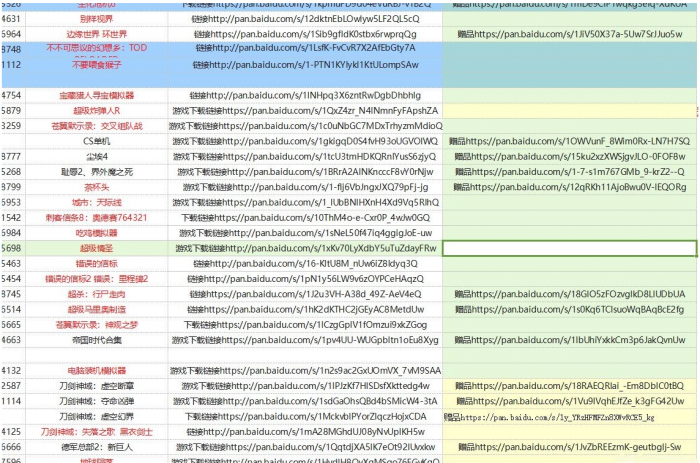
Task: Open the 刀剑神域：夺命凶弹 download link
Action: tap(304, 401)
